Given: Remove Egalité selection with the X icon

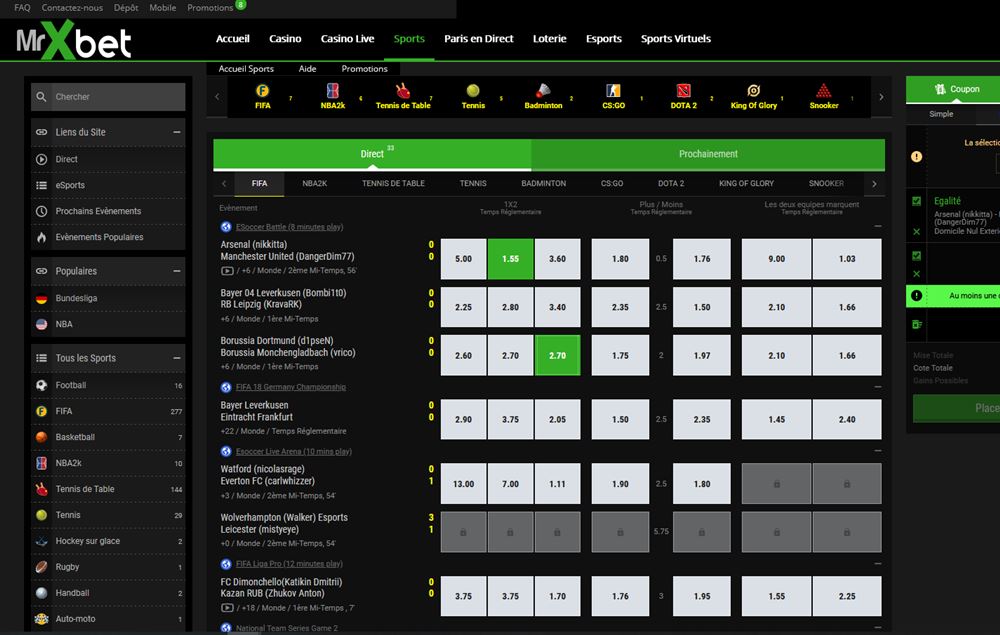Looking at the screenshot, I should (916, 232).
